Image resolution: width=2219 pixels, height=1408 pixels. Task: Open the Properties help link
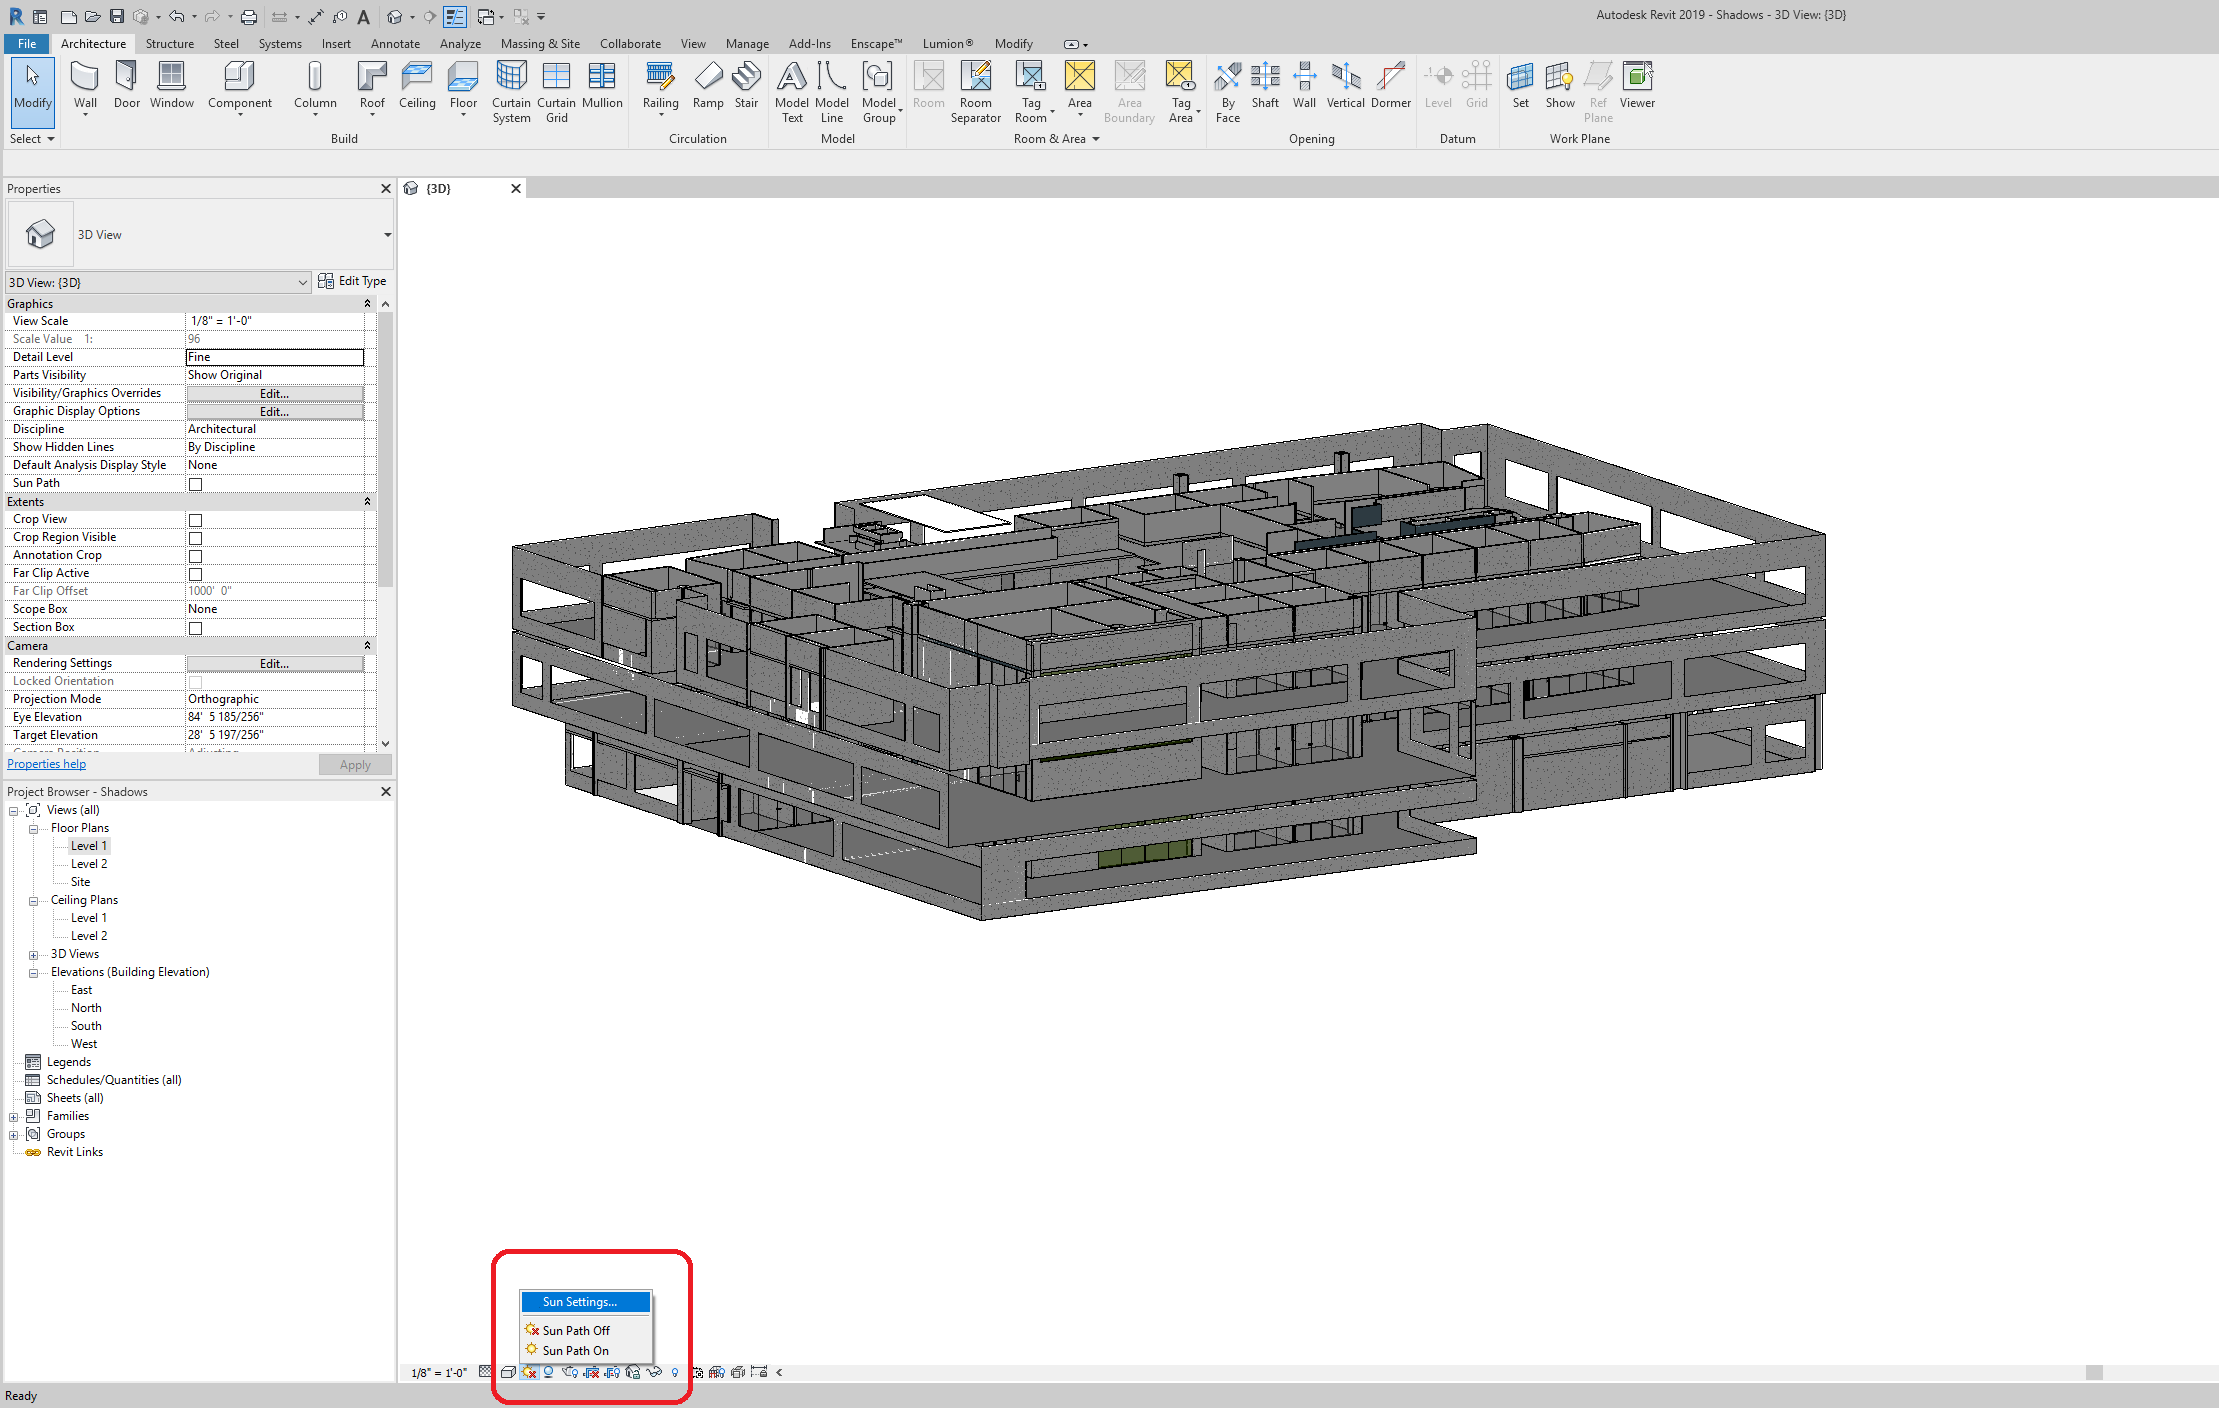point(46,763)
